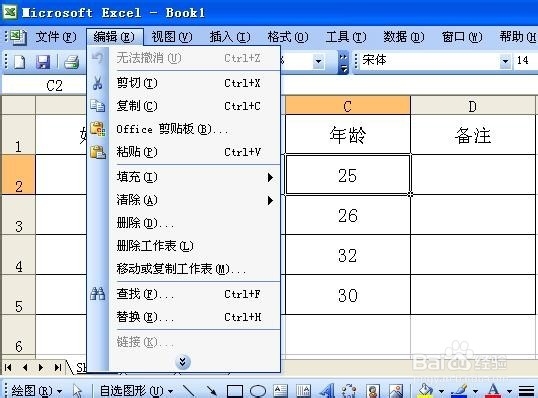
Task: Go to first sheet tab arrow
Action: coord(8,367)
